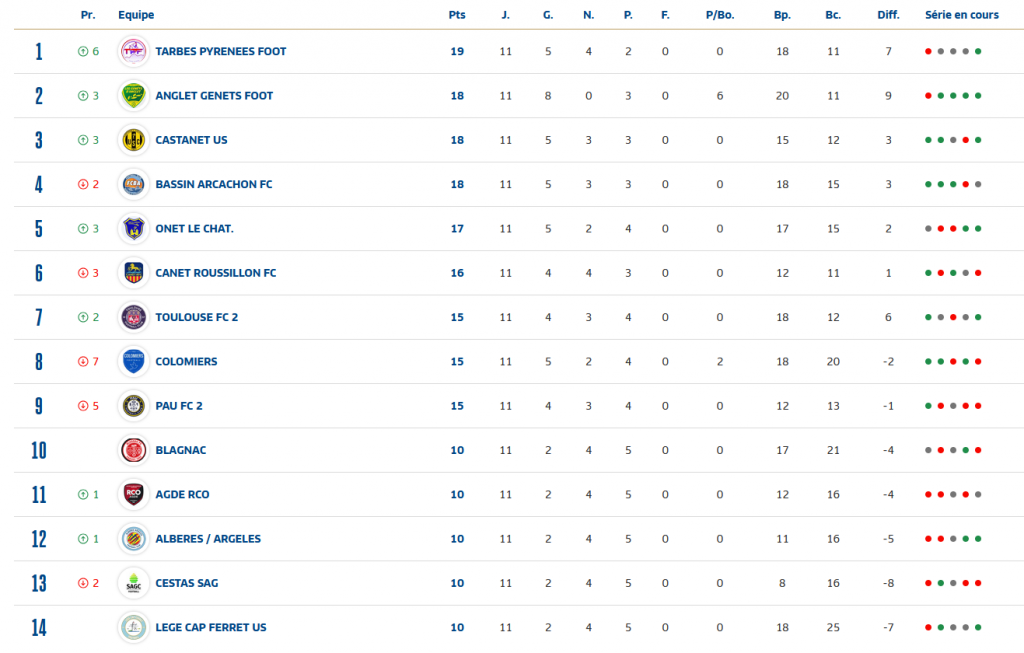Open the CANET ROUSSILLON FC team link
1024x653 pixels.
tap(216, 273)
